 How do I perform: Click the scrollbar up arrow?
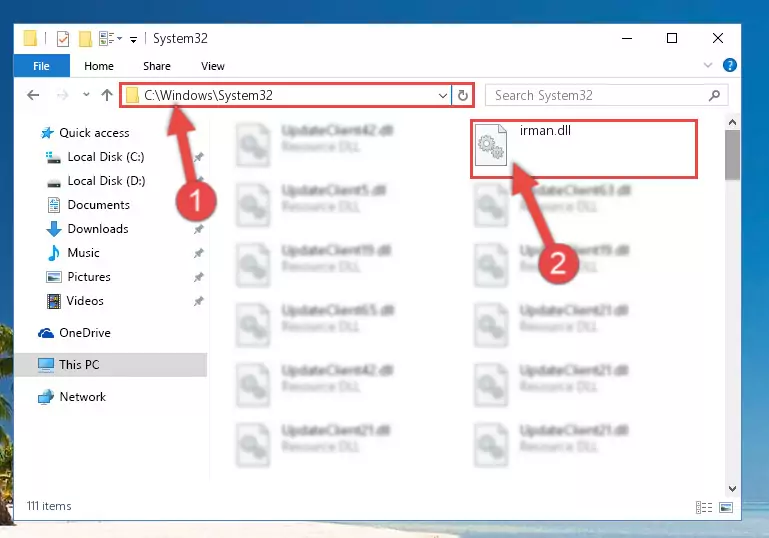point(732,122)
